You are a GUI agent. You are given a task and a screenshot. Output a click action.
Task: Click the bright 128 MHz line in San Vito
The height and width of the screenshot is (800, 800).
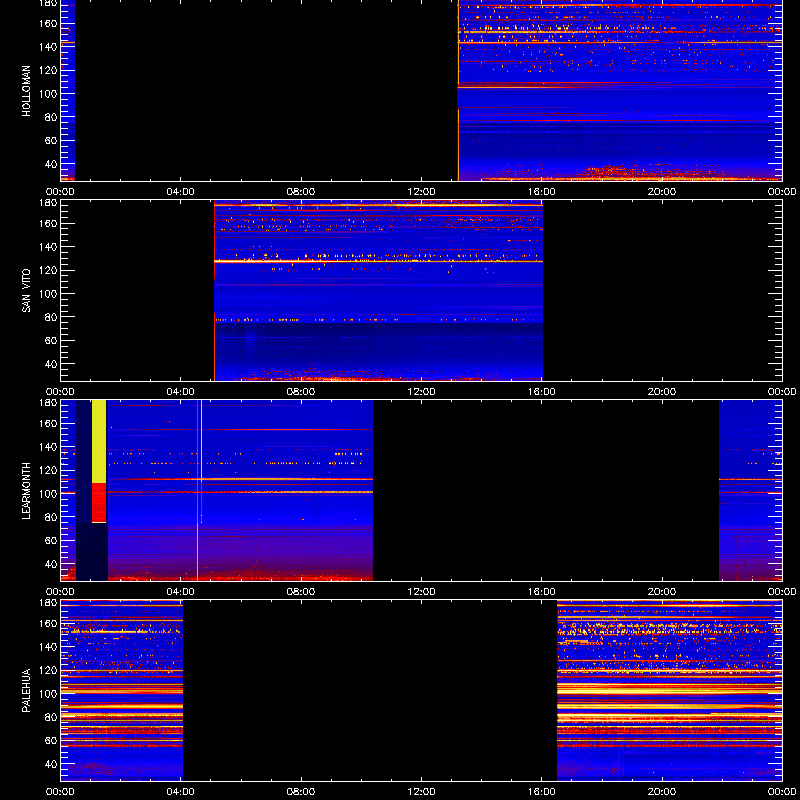379,261
